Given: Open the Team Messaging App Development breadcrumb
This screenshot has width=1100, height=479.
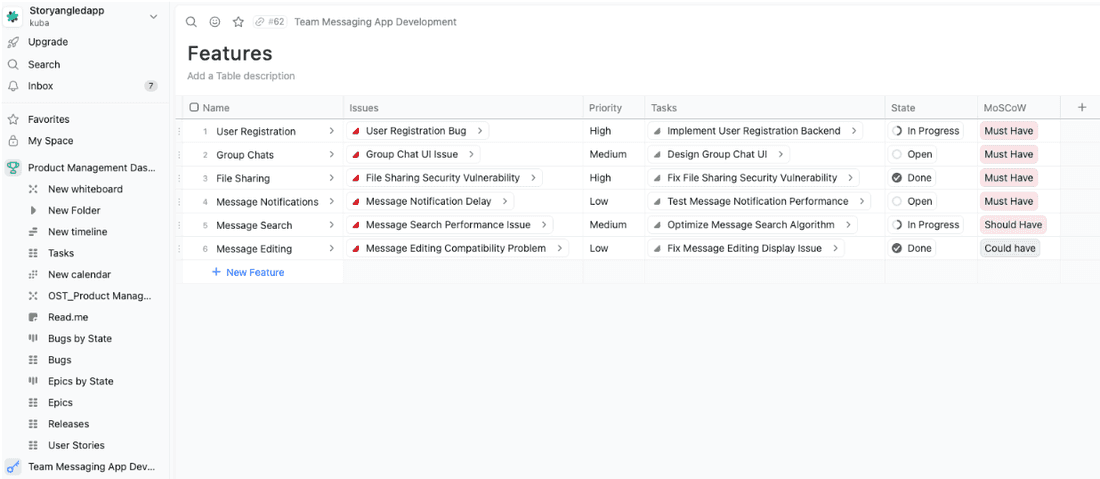Looking at the screenshot, I should (x=375, y=22).
